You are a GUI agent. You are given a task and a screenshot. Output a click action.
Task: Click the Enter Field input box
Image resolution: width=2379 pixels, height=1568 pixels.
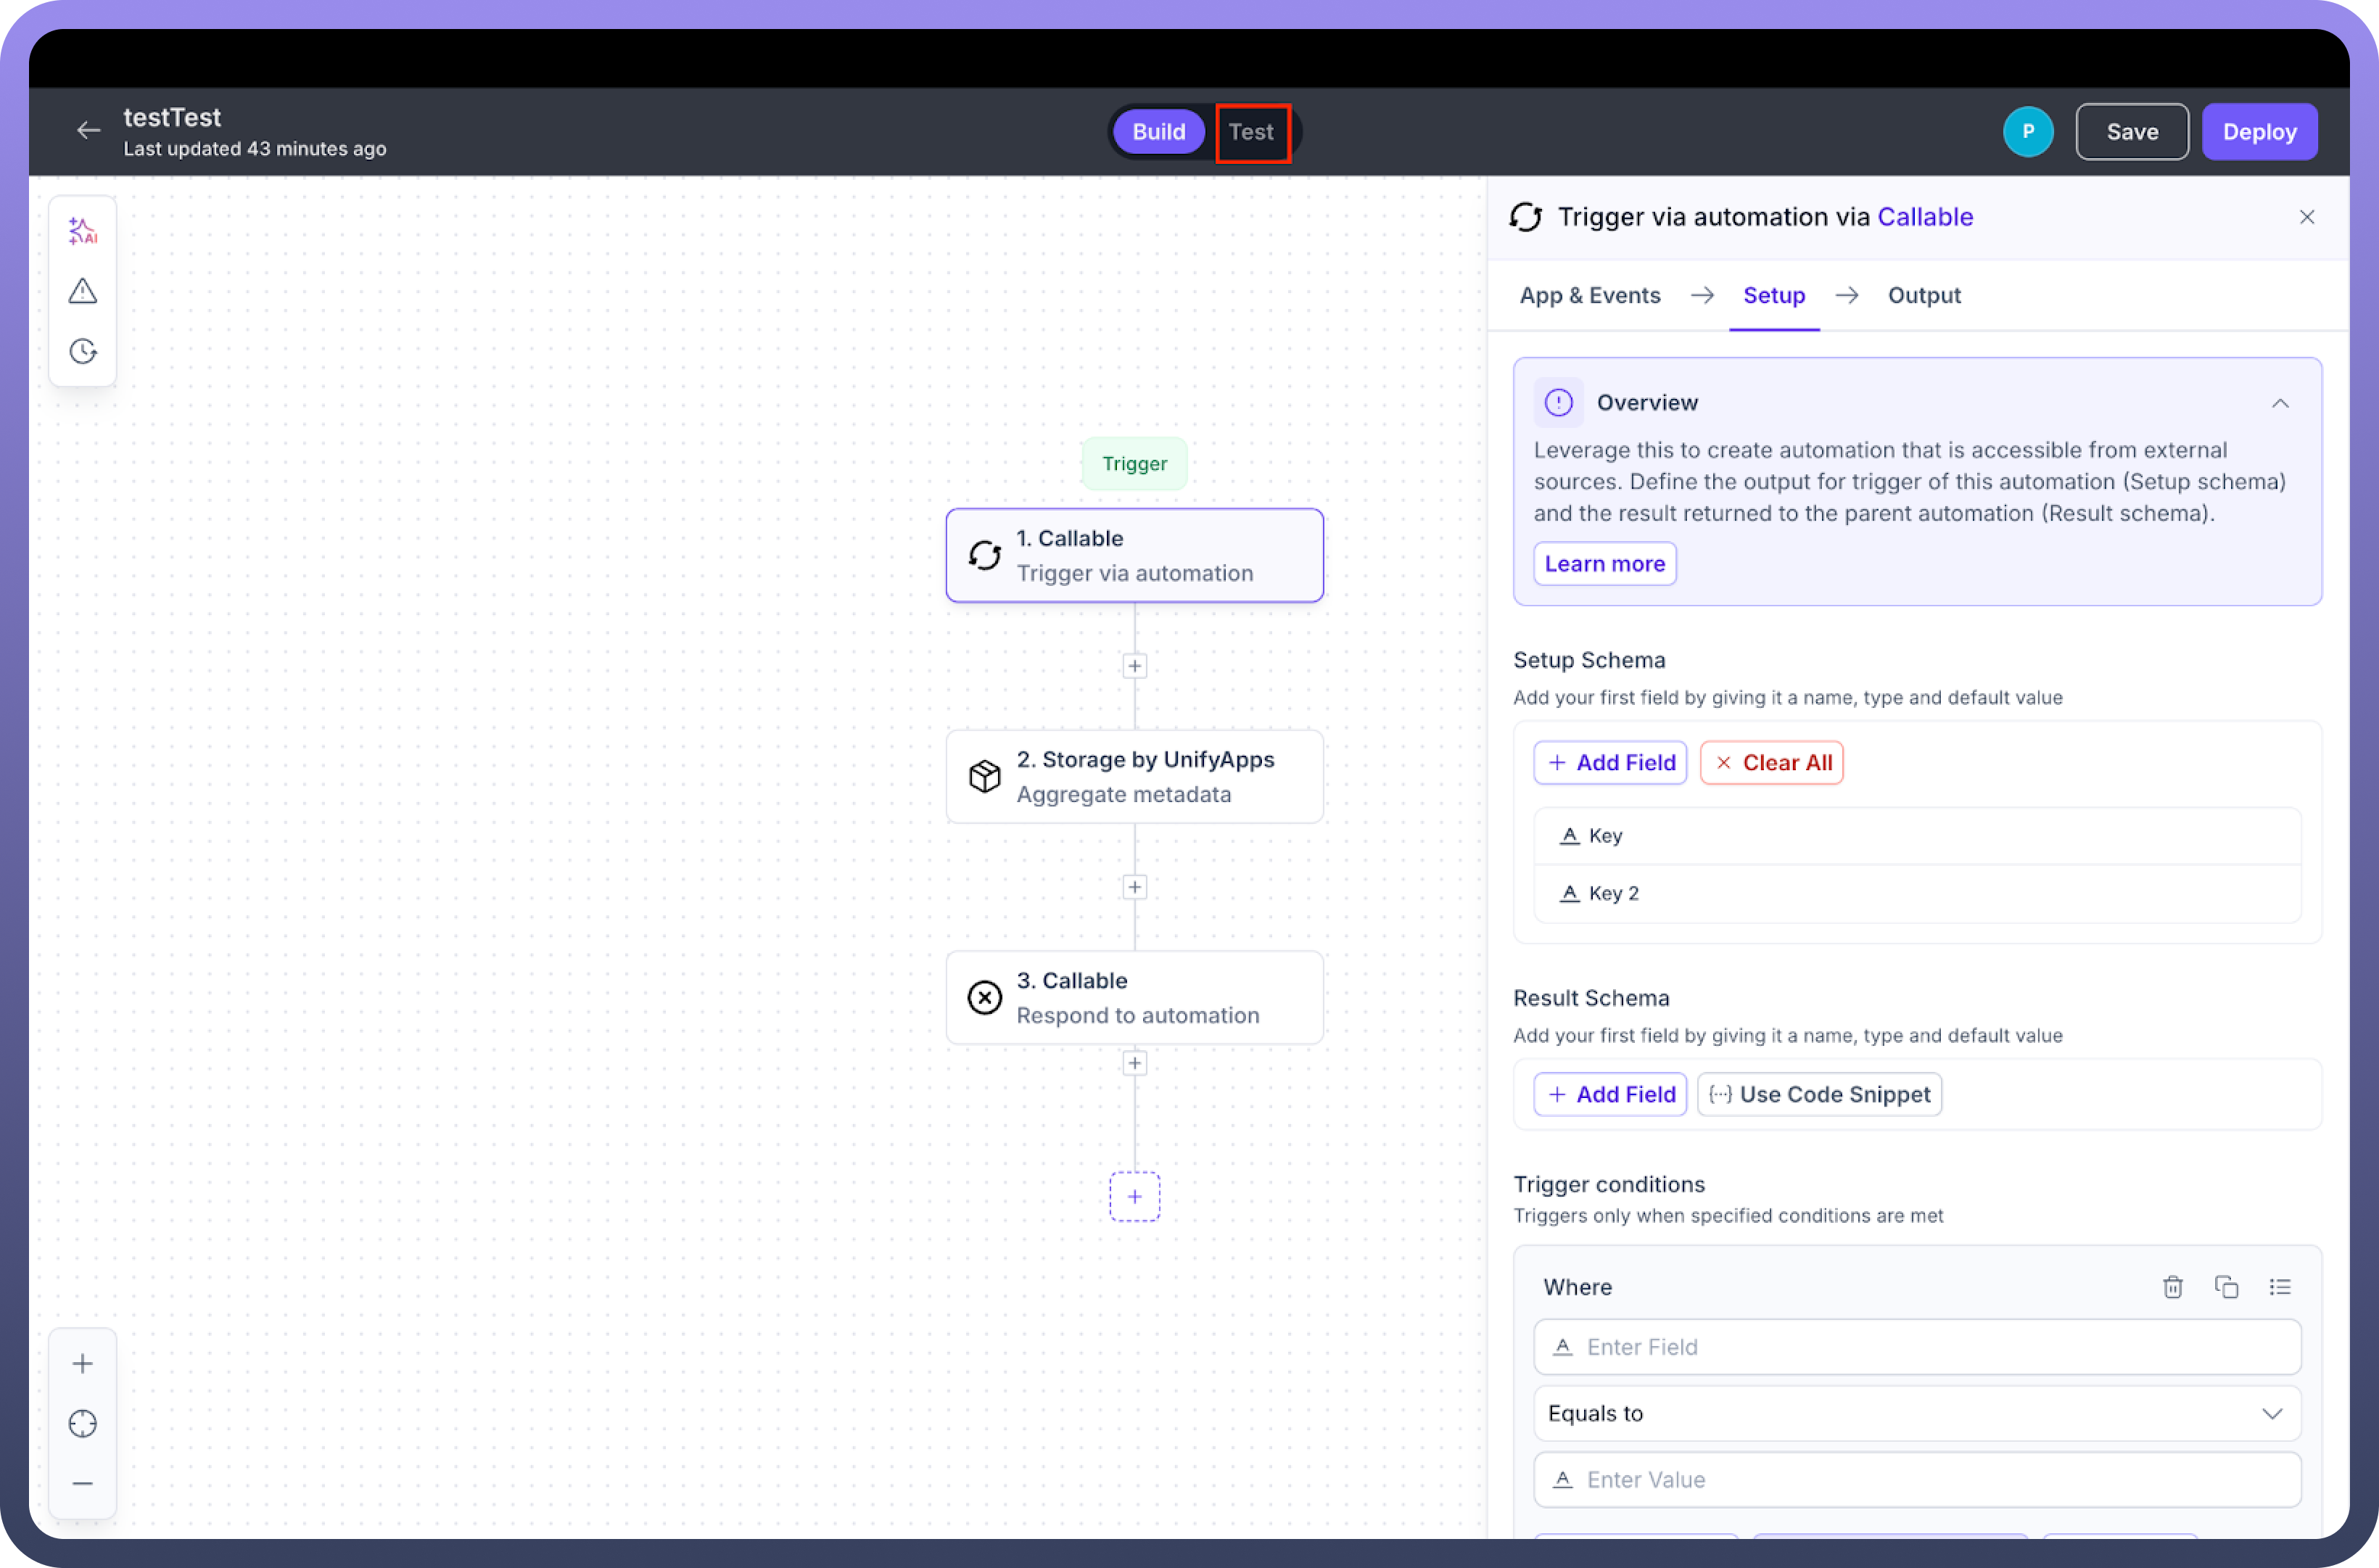pos(1917,1347)
